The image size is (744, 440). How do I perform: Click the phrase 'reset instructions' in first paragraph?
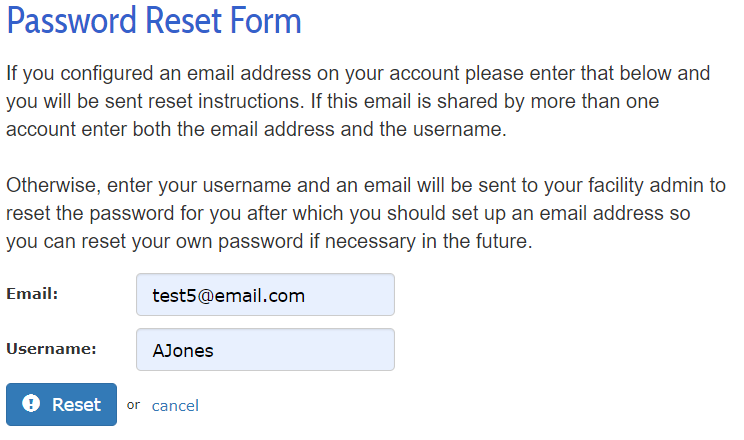tap(204, 101)
